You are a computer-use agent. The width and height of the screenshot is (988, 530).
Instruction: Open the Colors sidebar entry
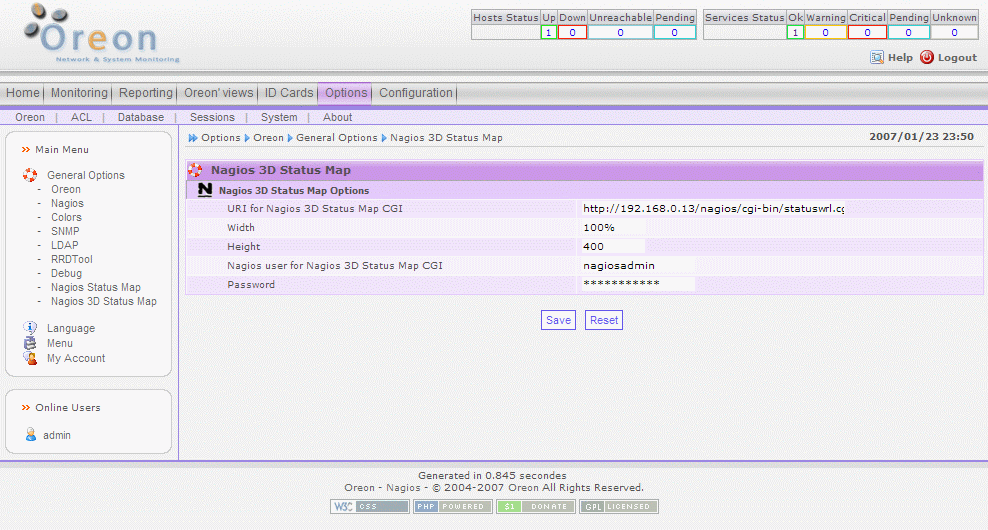(x=67, y=217)
